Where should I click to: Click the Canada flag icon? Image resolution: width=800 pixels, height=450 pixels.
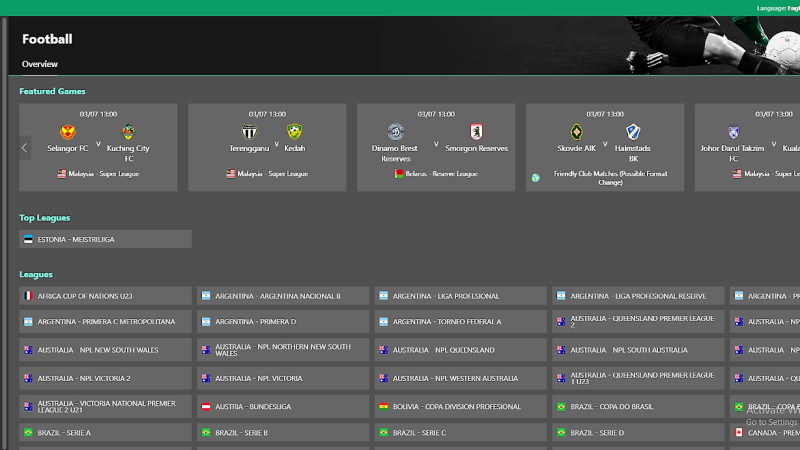pos(738,433)
